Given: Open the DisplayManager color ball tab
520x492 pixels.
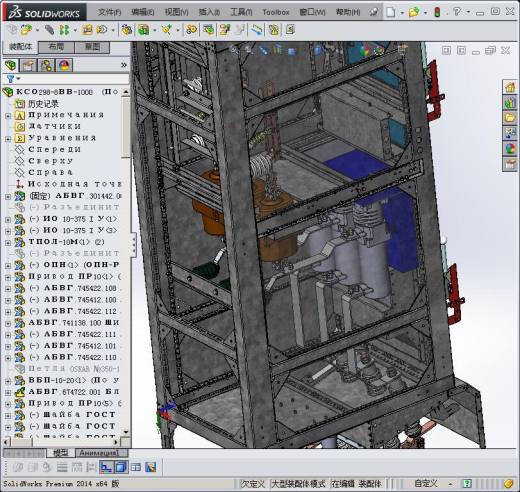Looking at the screenshot, I should point(64,65).
